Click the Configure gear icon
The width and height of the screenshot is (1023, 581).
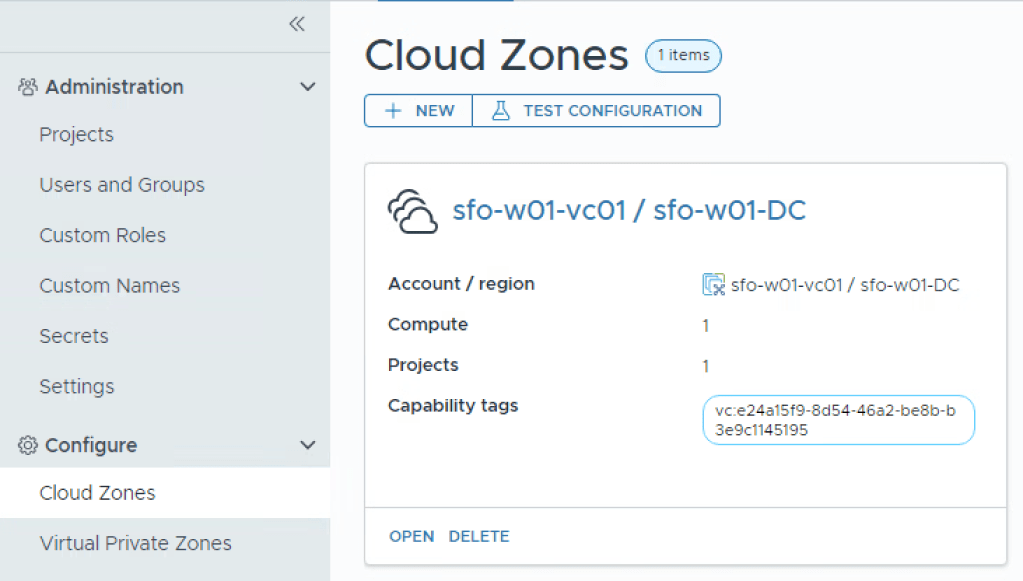[x=28, y=445]
